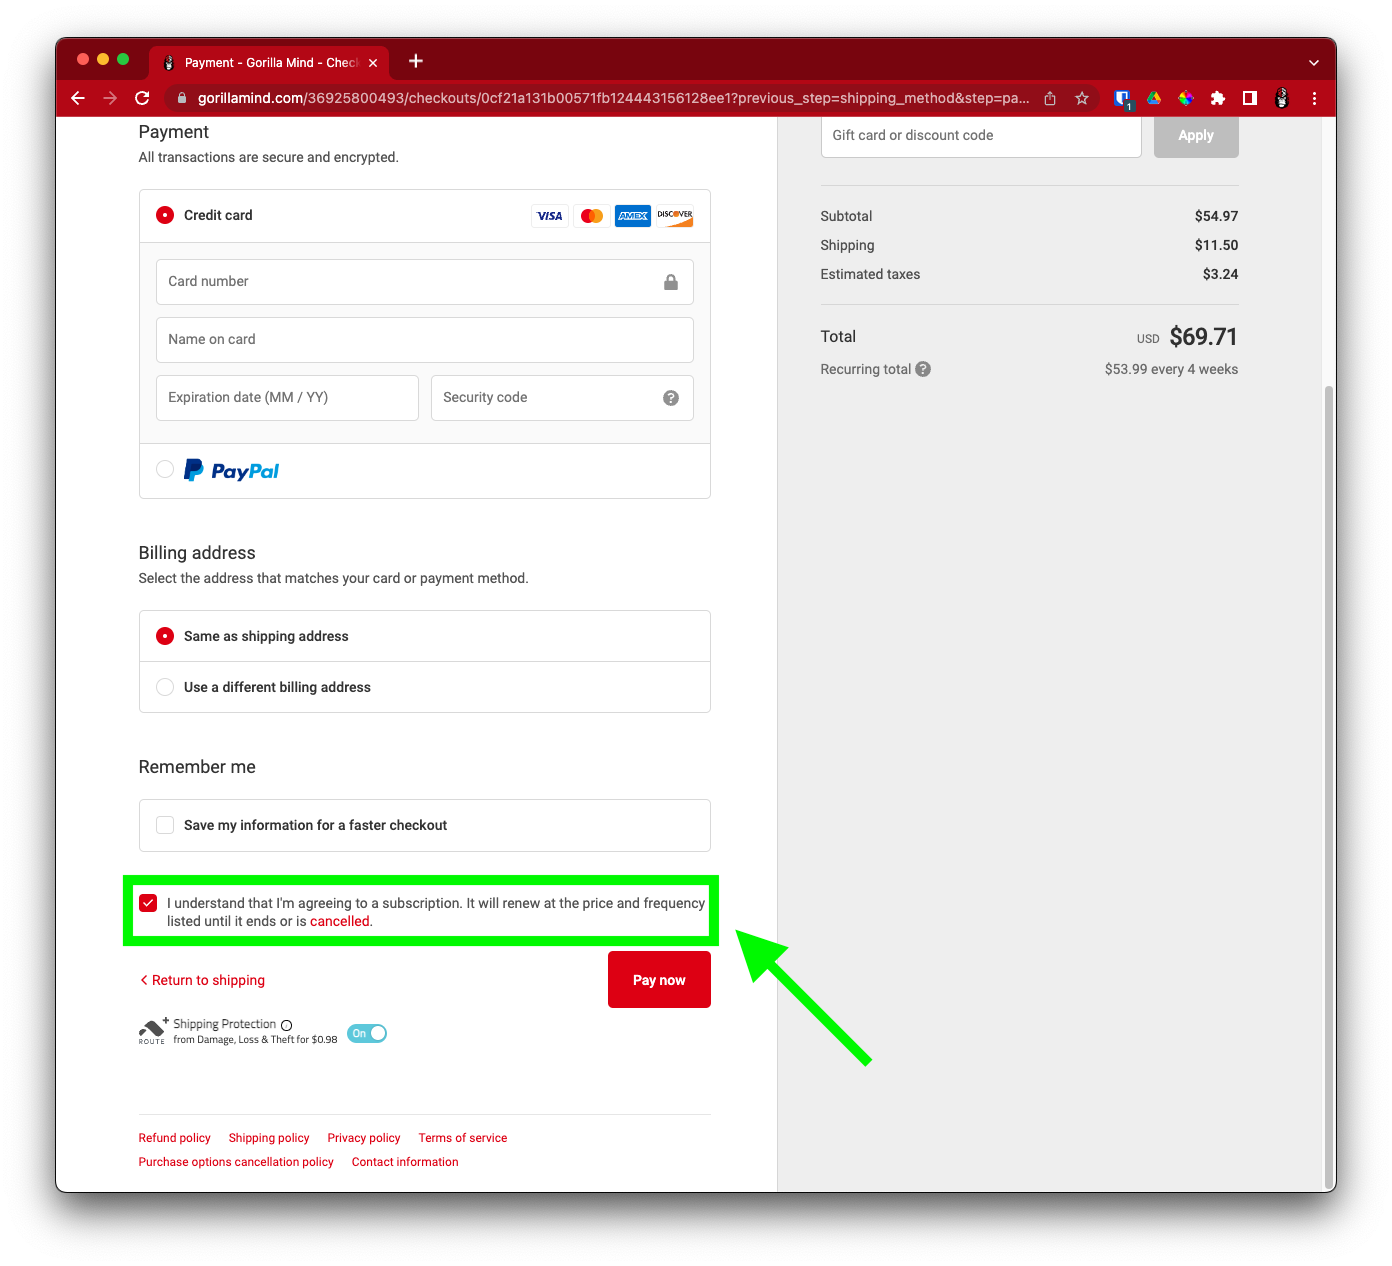Image resolution: width=1392 pixels, height=1266 pixels.
Task: Open a new browser tab
Action: [x=416, y=62]
